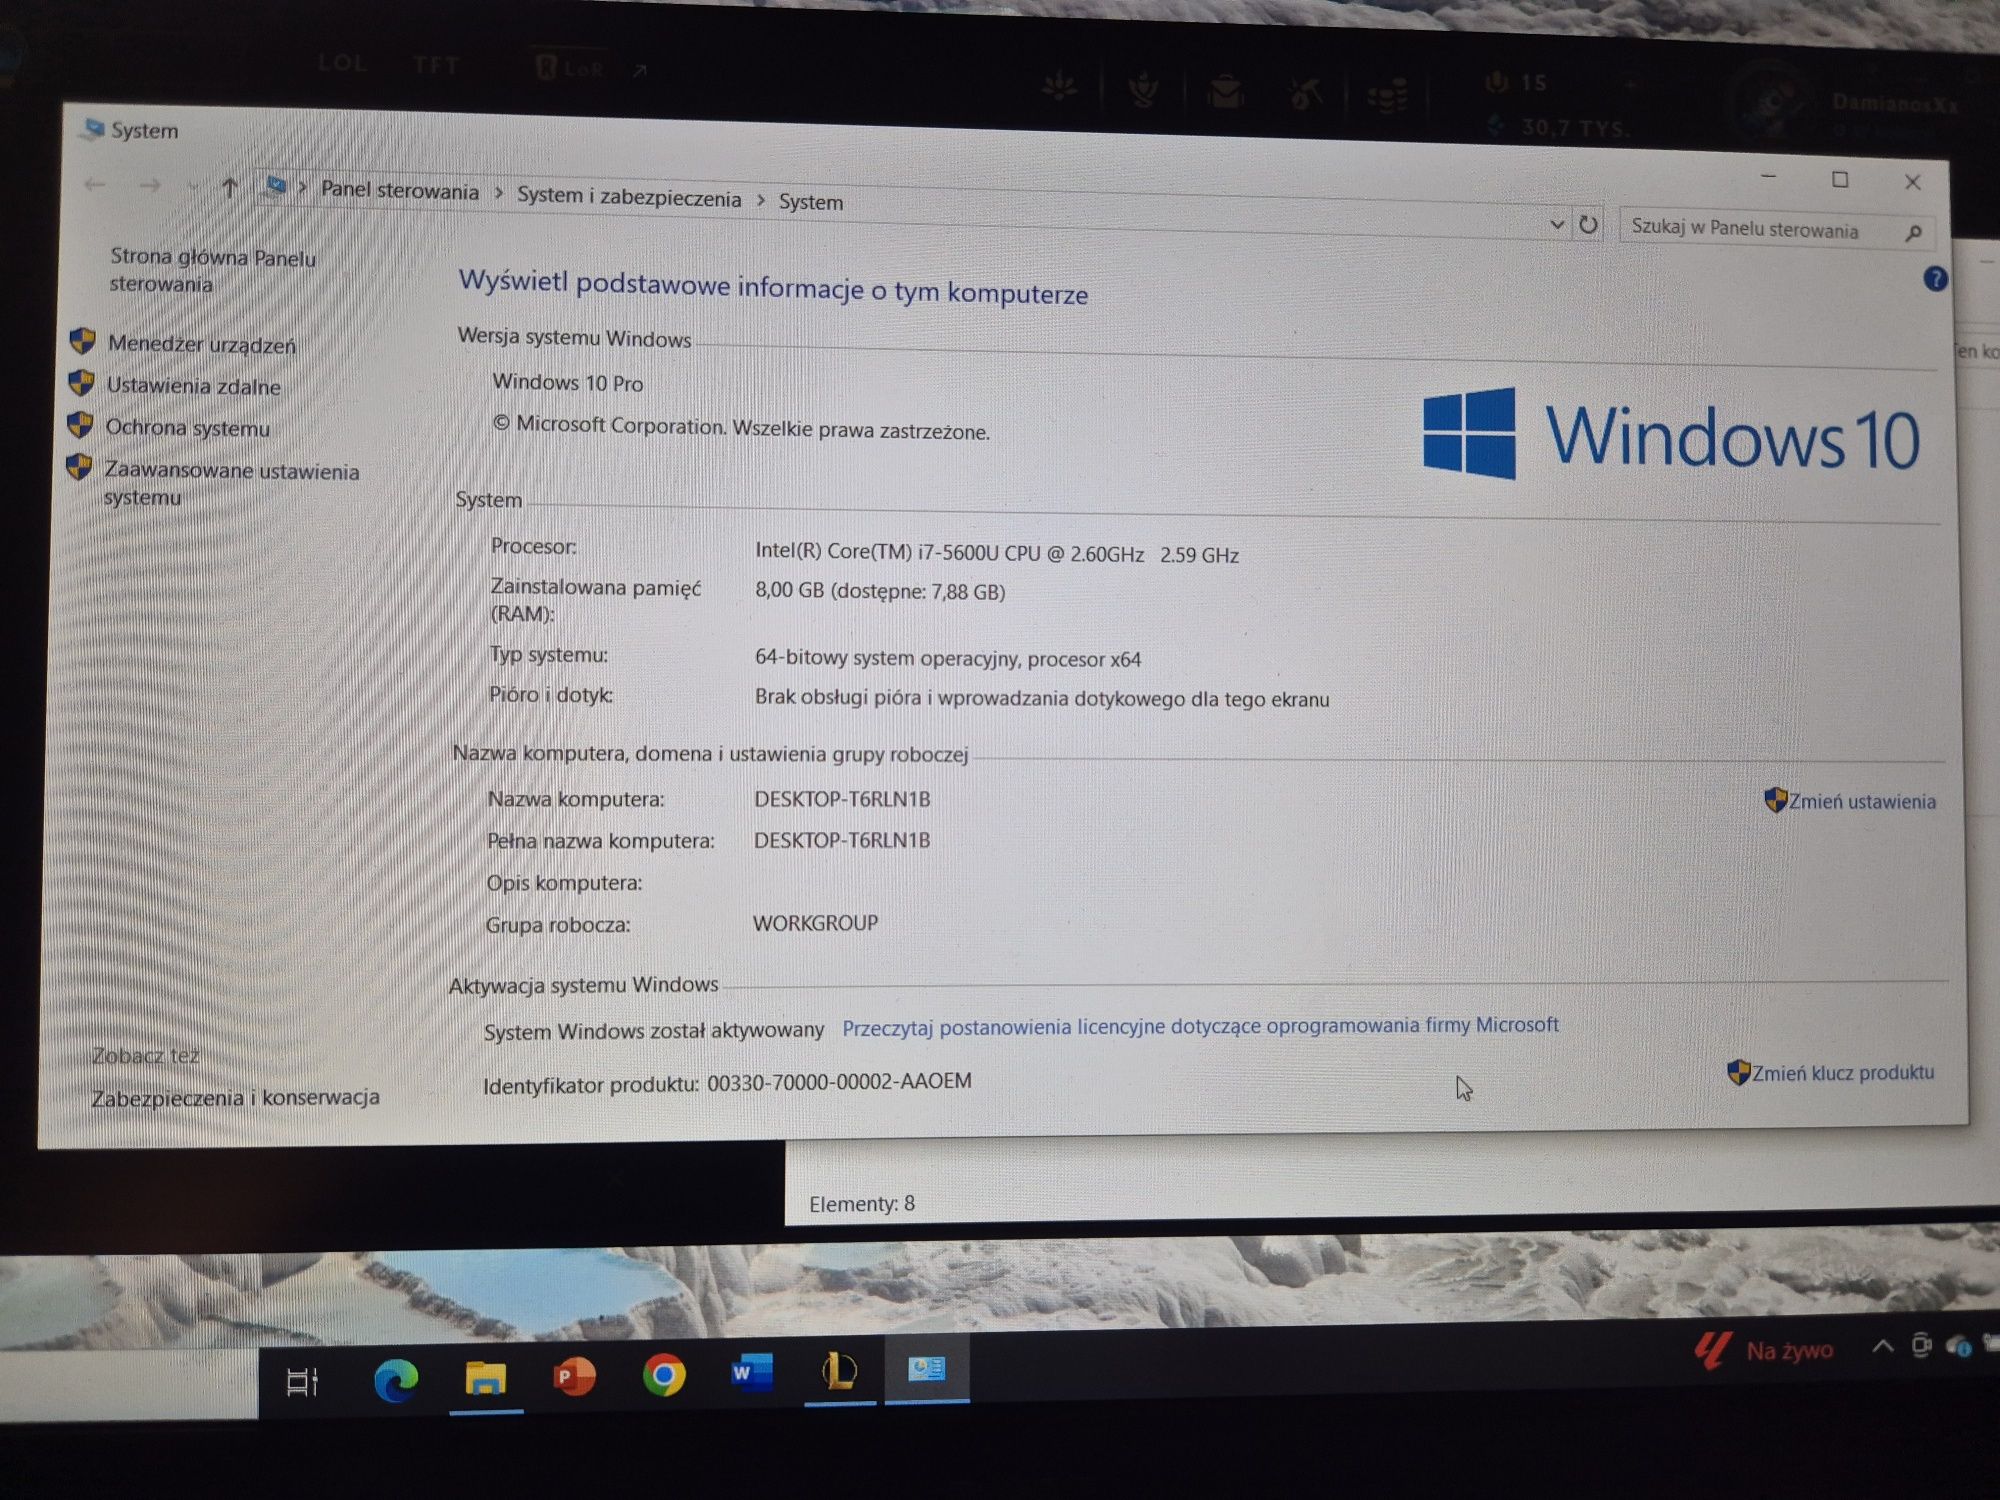Open the recent locations dropdown arrow
The height and width of the screenshot is (1500, 2000).
pos(192,186)
